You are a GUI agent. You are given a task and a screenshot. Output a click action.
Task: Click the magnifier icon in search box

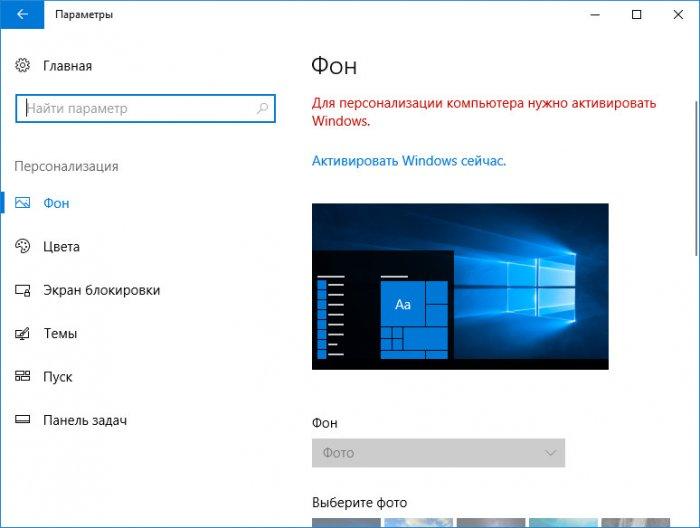click(262, 108)
